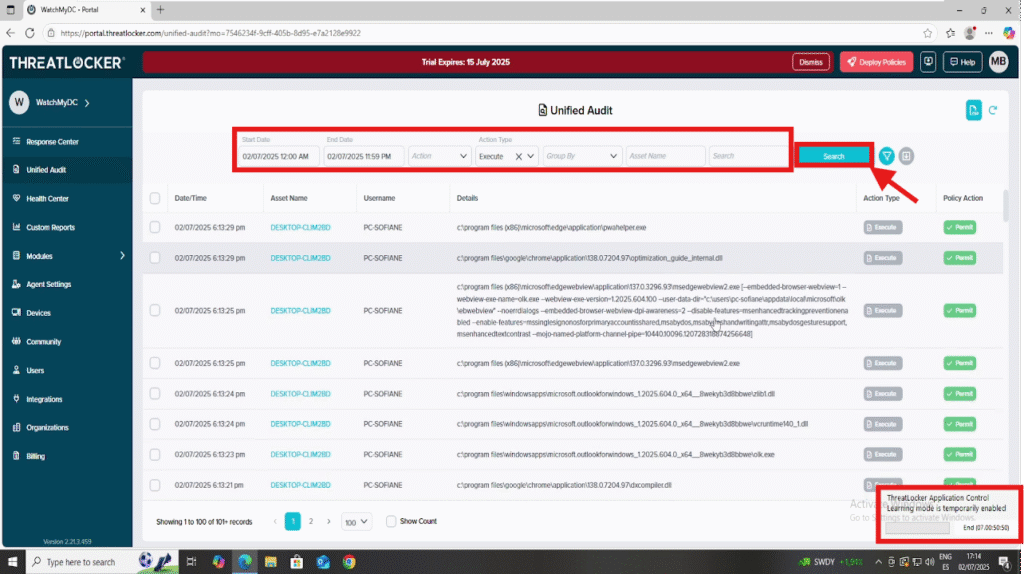Check the pwahelper.exe row checkbox
Screen dimensions: 1024x574
click(x=155, y=227)
